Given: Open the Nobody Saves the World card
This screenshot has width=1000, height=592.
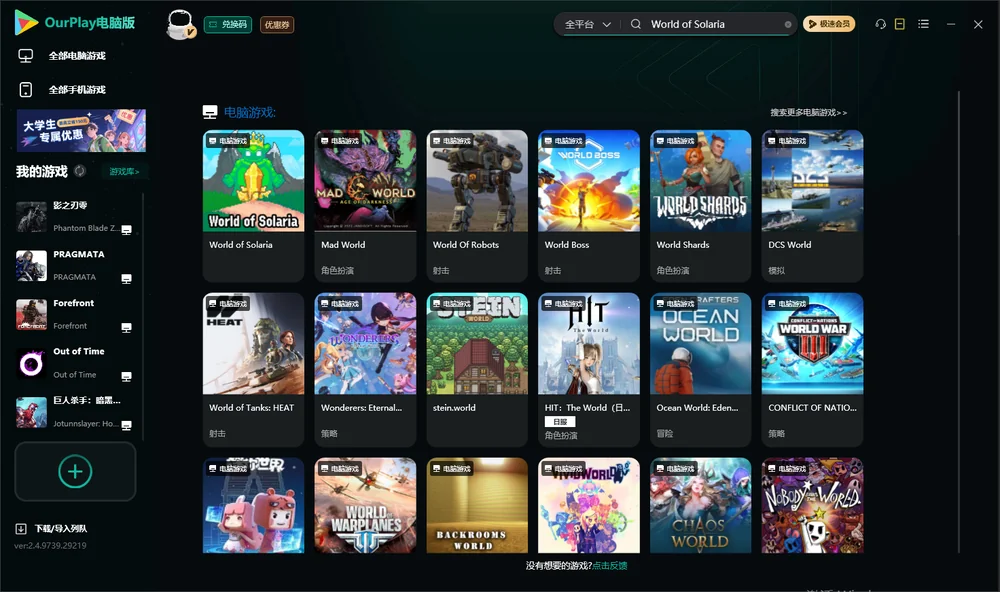Looking at the screenshot, I should 812,505.
